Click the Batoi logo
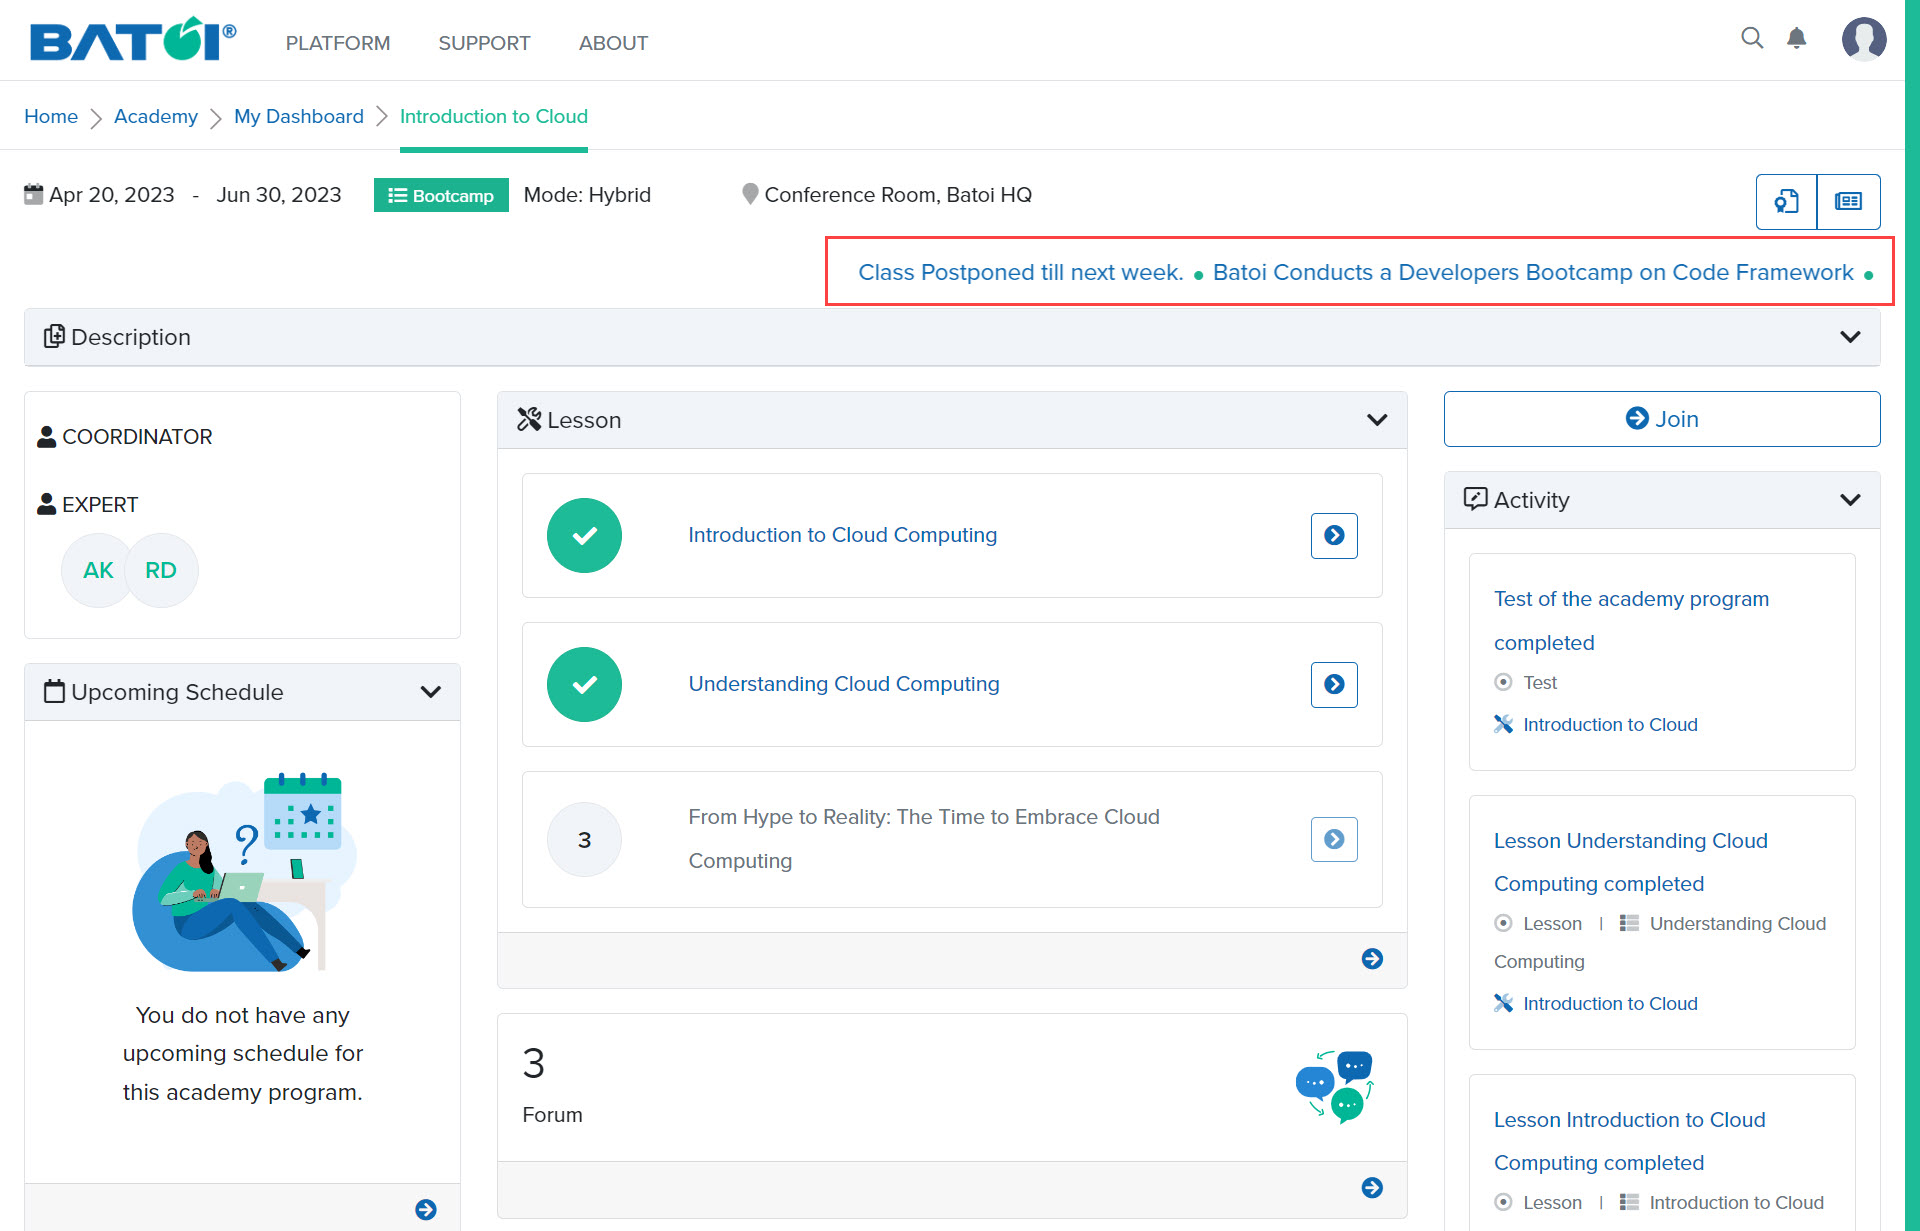This screenshot has width=1920, height=1231. point(133,40)
